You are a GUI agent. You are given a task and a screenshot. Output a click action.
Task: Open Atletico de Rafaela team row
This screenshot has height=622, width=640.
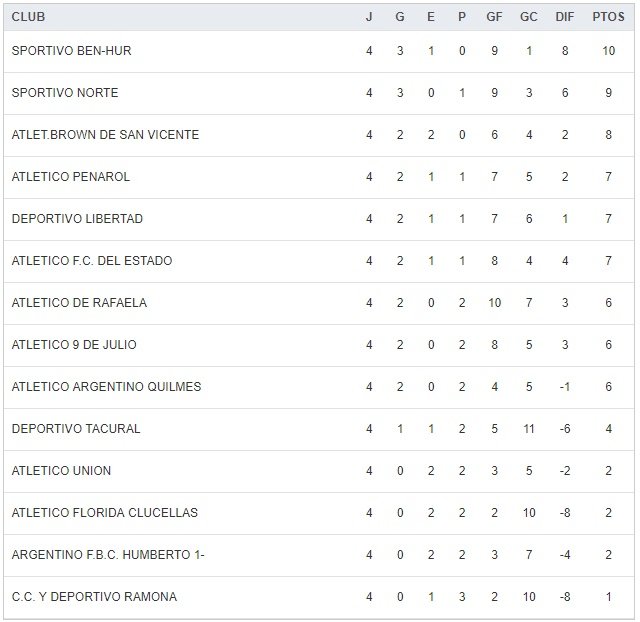click(x=79, y=303)
